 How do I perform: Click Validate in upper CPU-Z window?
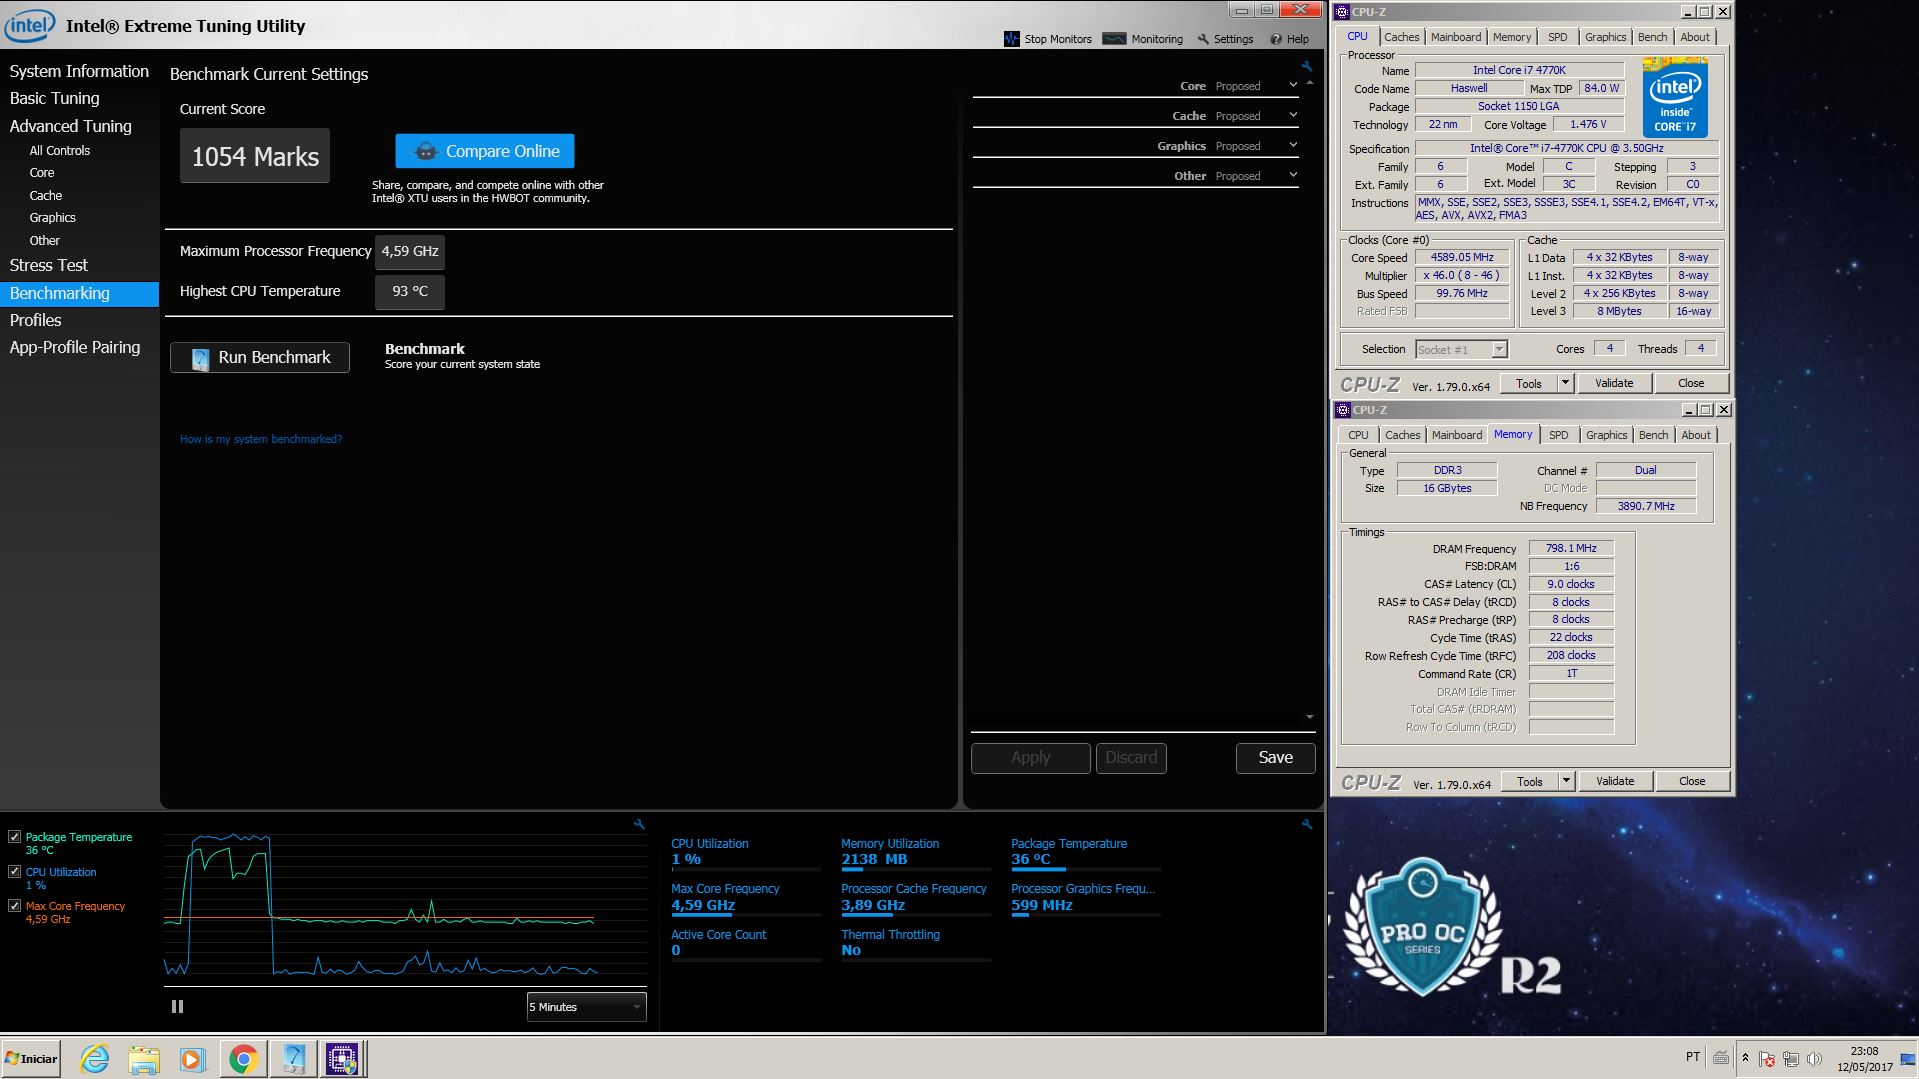(1614, 383)
